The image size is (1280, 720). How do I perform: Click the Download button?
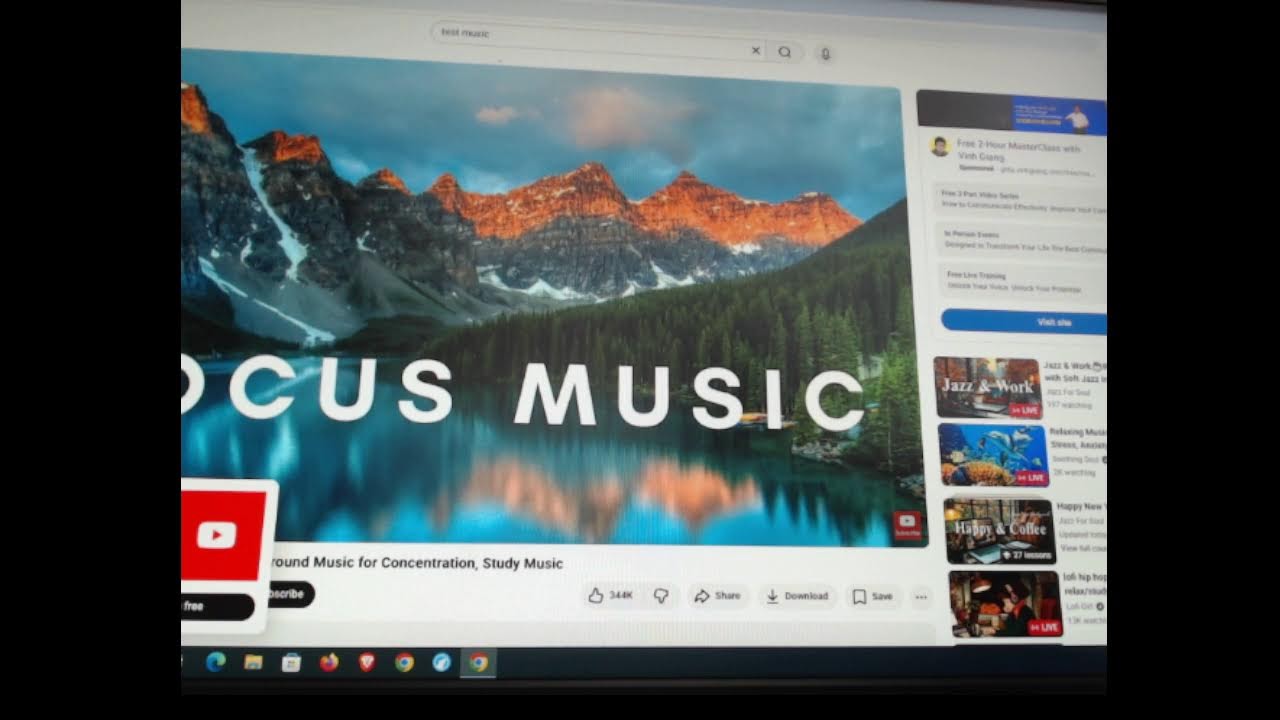(797, 596)
